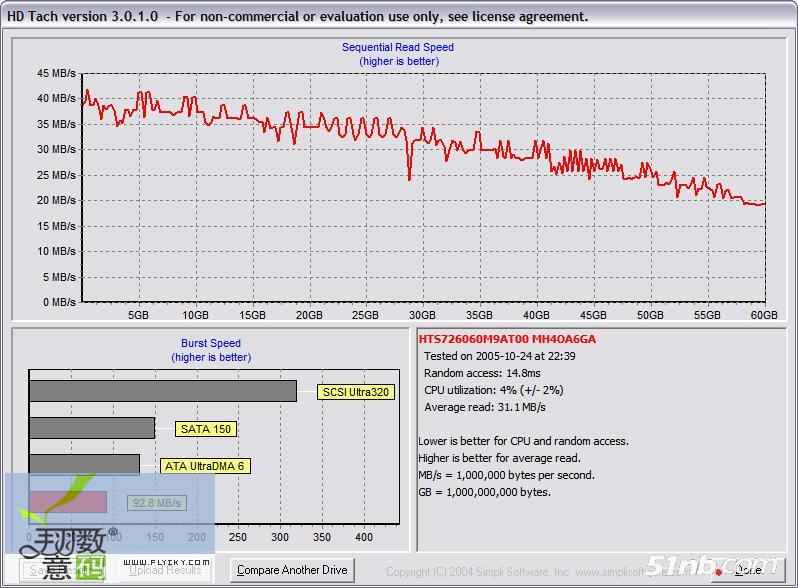The image size is (798, 588).
Task: Click the SCSI Ultra320 gray bar
Action: [163, 391]
